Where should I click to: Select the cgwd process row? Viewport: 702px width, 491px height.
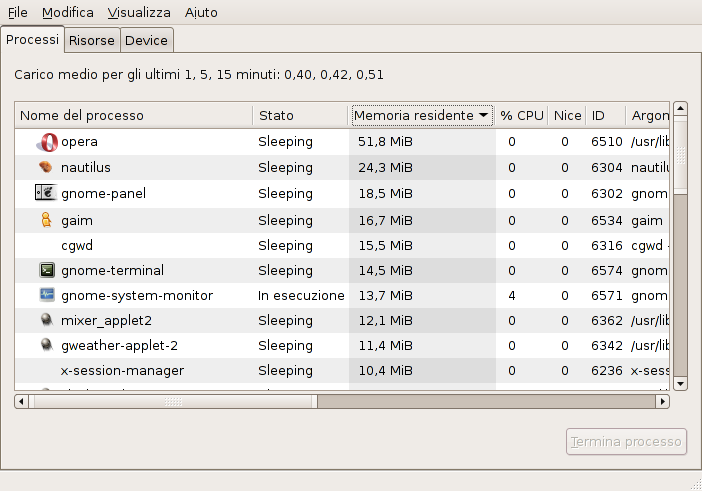342,245
